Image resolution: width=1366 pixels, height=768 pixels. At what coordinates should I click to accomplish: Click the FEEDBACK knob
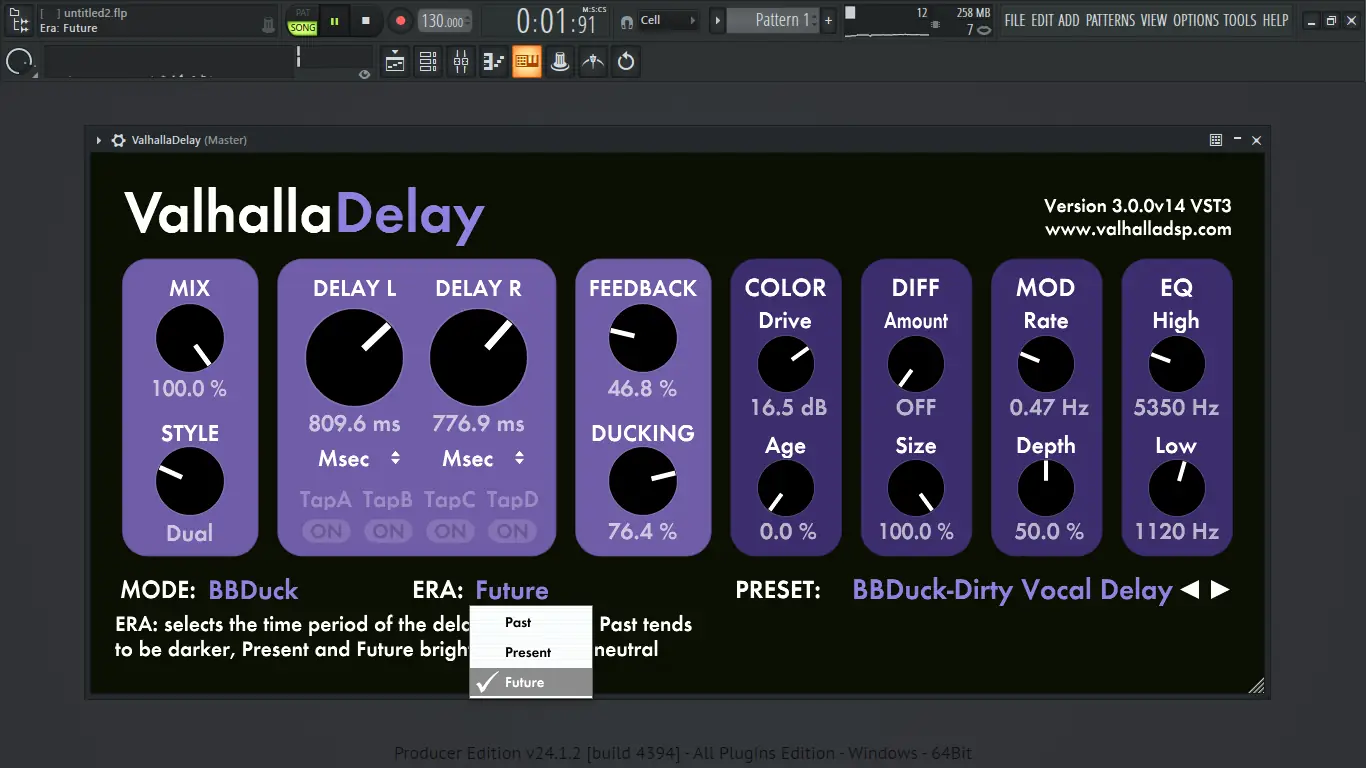(x=643, y=338)
